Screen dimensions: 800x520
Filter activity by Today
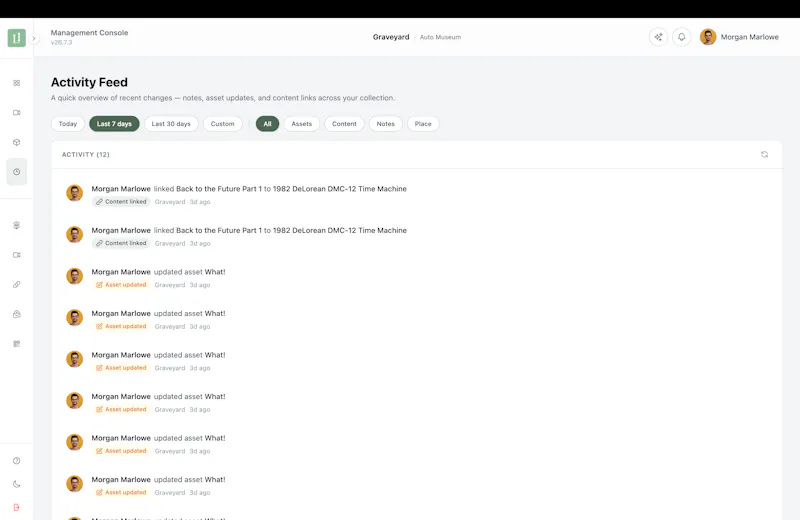pyautogui.click(x=68, y=124)
